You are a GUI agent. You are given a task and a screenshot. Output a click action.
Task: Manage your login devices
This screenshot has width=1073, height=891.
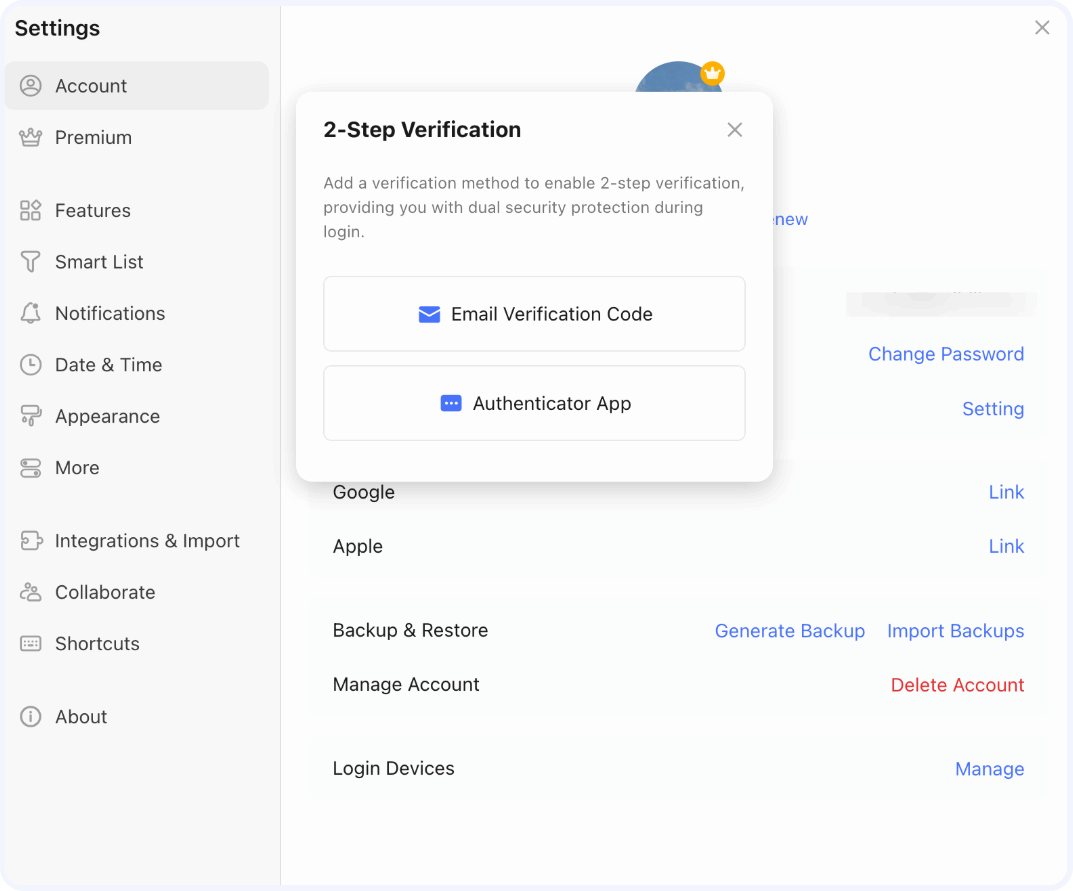(990, 768)
